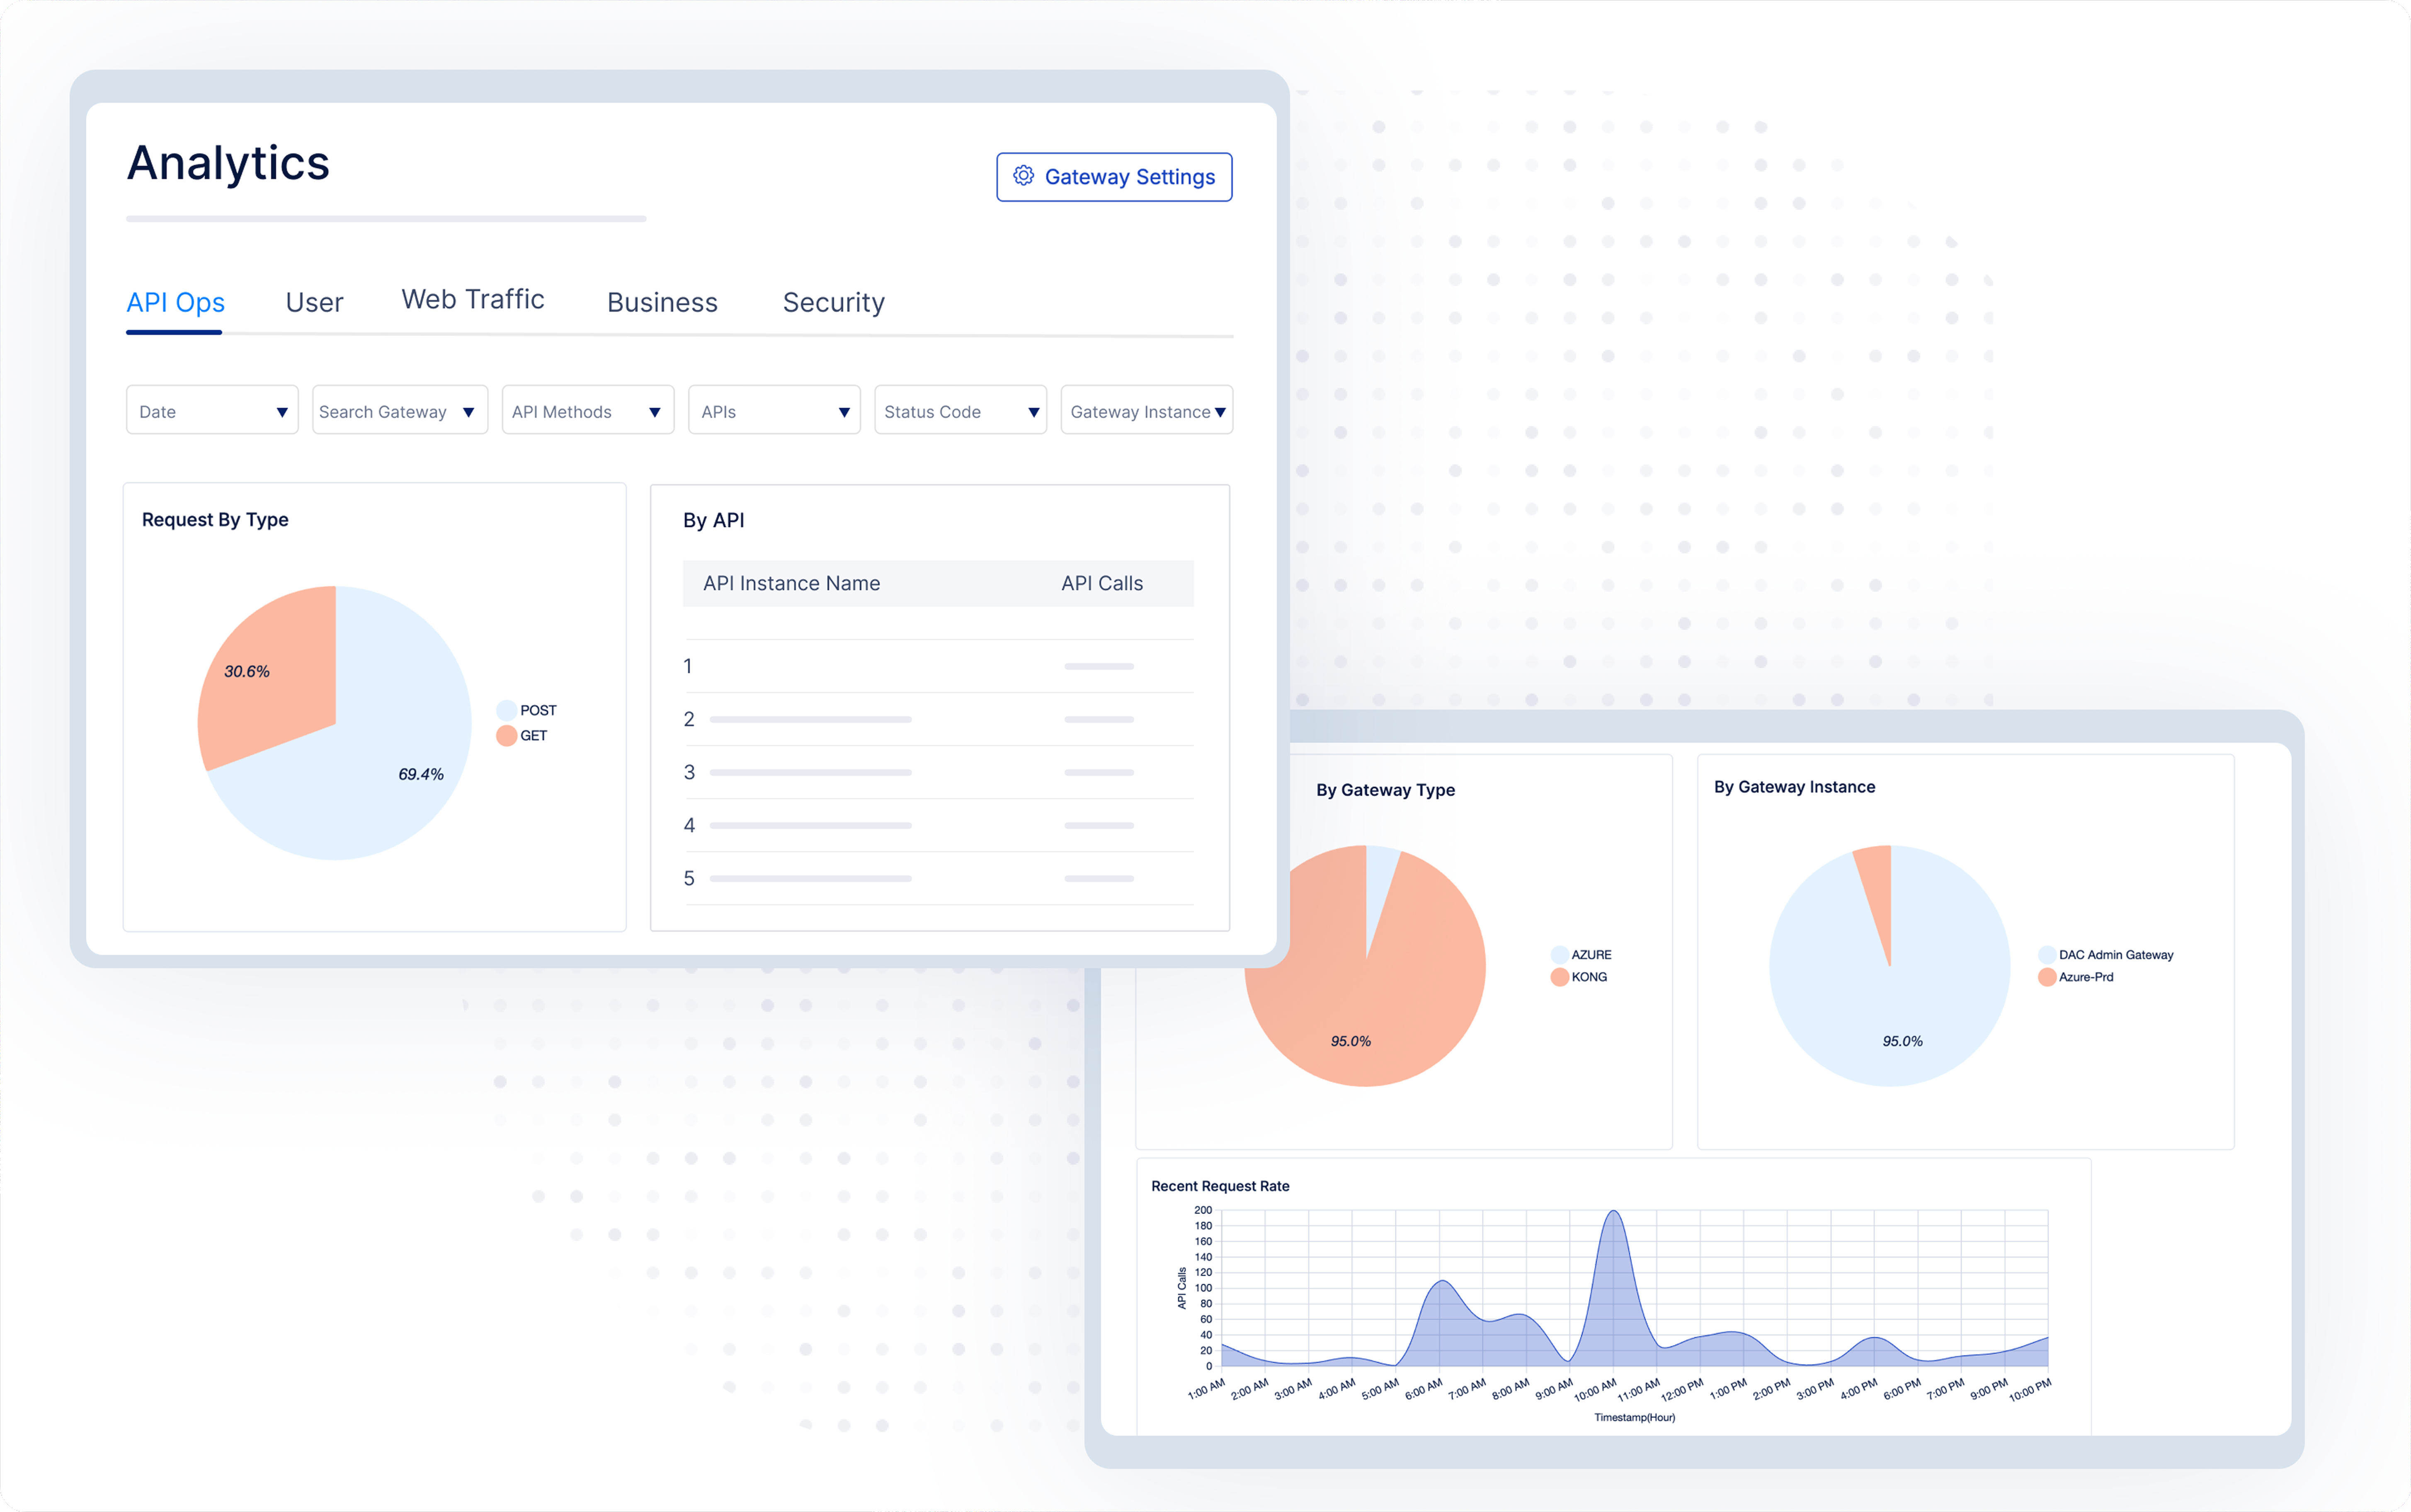The height and width of the screenshot is (1512, 2411).
Task: Click the API Calls column header
Action: 1101,583
